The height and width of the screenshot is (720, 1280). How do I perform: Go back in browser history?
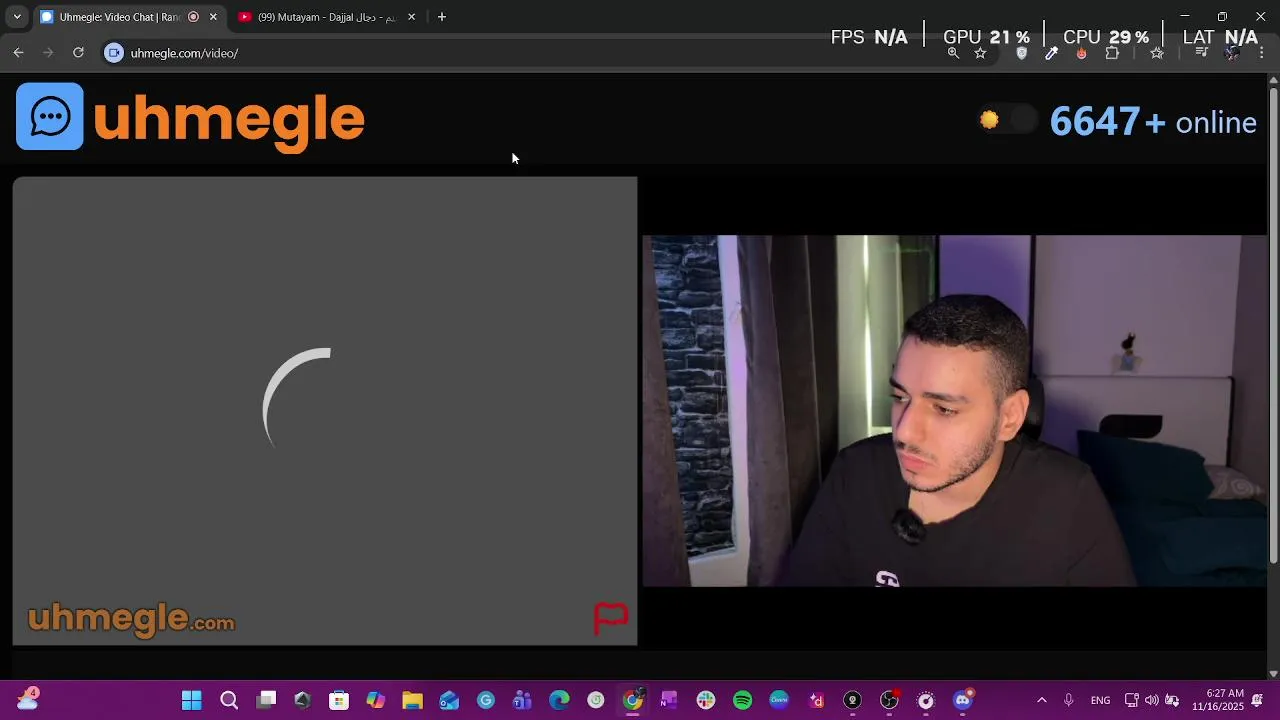18,53
